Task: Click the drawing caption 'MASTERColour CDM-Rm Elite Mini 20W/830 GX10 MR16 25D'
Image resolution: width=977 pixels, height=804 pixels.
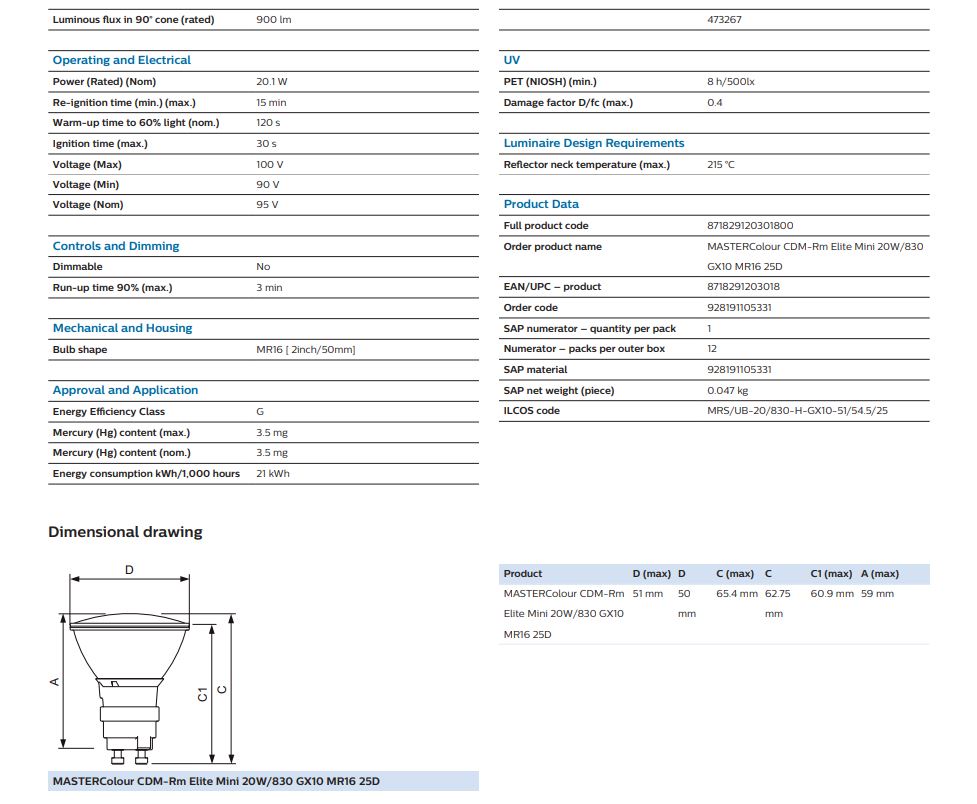Action: tap(216, 782)
